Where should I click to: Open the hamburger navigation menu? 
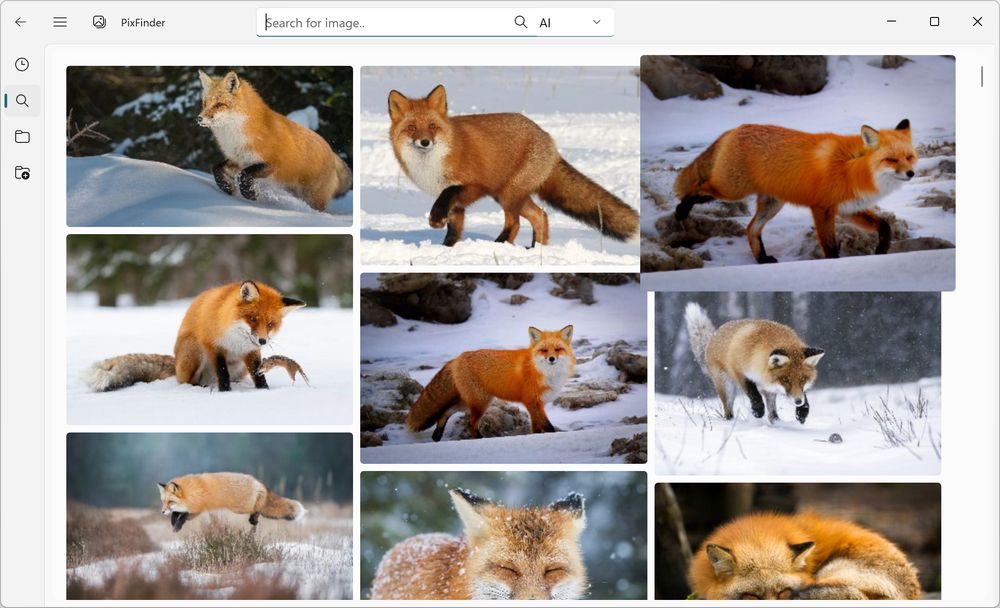point(60,22)
